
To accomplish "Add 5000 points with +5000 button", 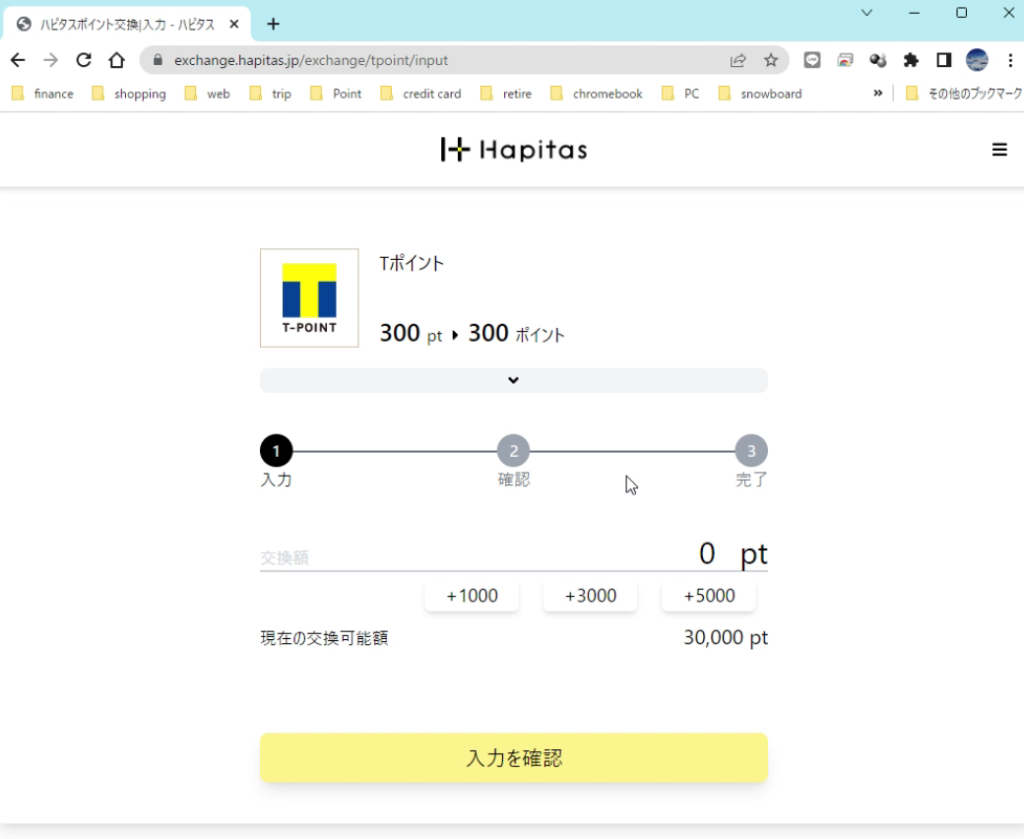I will coord(709,595).
